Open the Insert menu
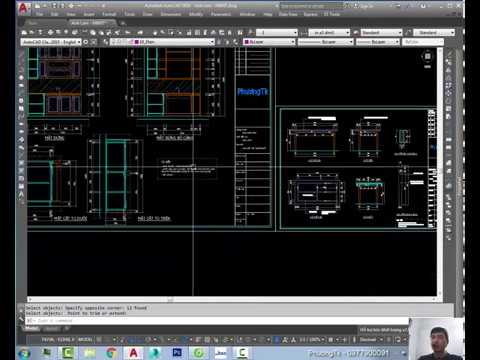 [x=89, y=14]
